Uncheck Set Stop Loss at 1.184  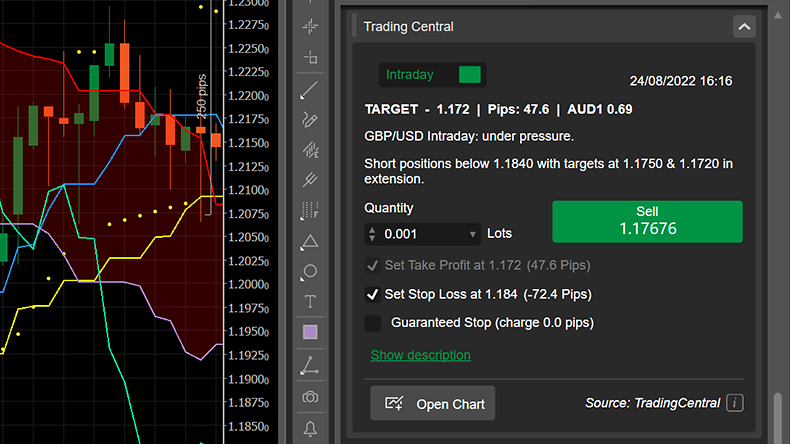(x=372, y=294)
